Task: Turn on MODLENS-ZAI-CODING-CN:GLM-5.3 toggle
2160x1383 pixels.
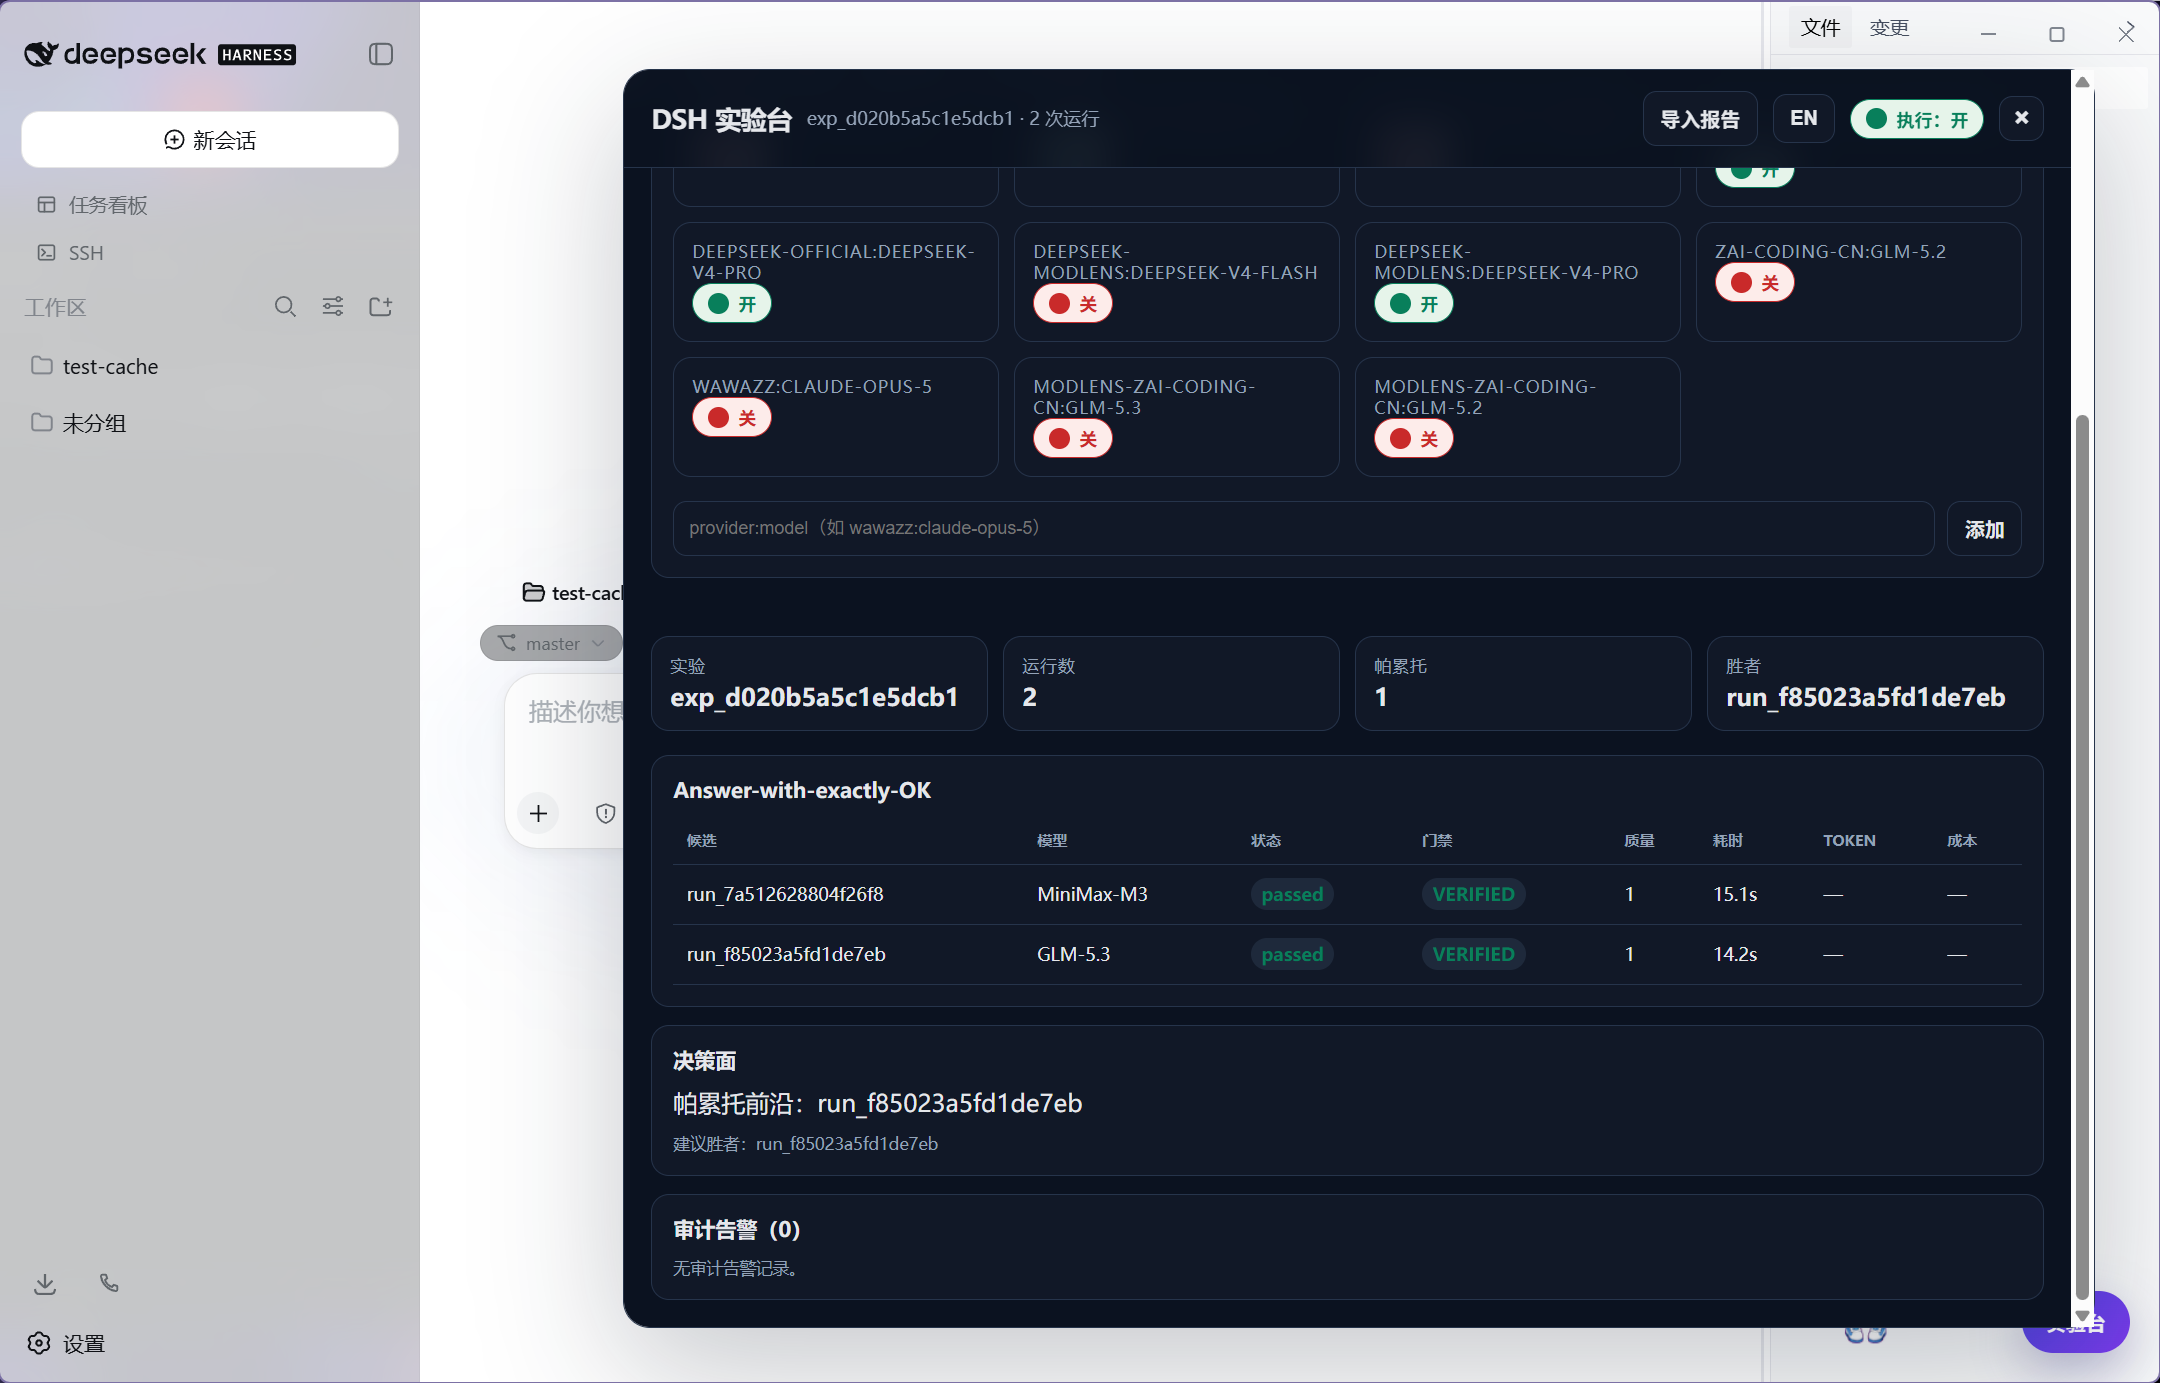Action: coord(1073,439)
